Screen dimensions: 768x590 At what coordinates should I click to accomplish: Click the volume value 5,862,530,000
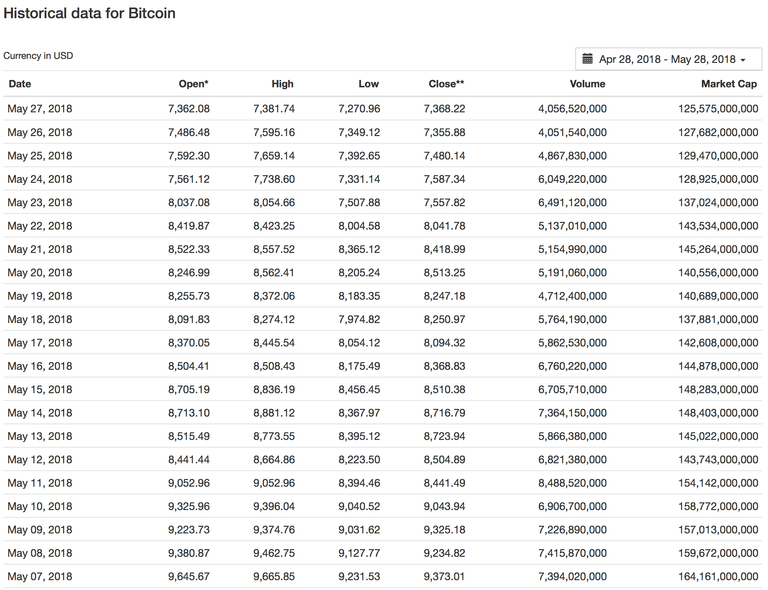[x=573, y=343]
